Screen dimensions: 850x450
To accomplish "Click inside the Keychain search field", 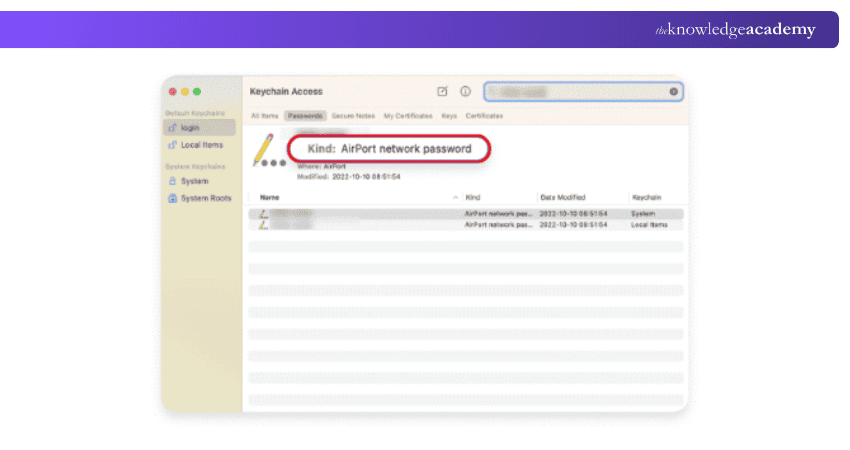I will click(x=583, y=92).
